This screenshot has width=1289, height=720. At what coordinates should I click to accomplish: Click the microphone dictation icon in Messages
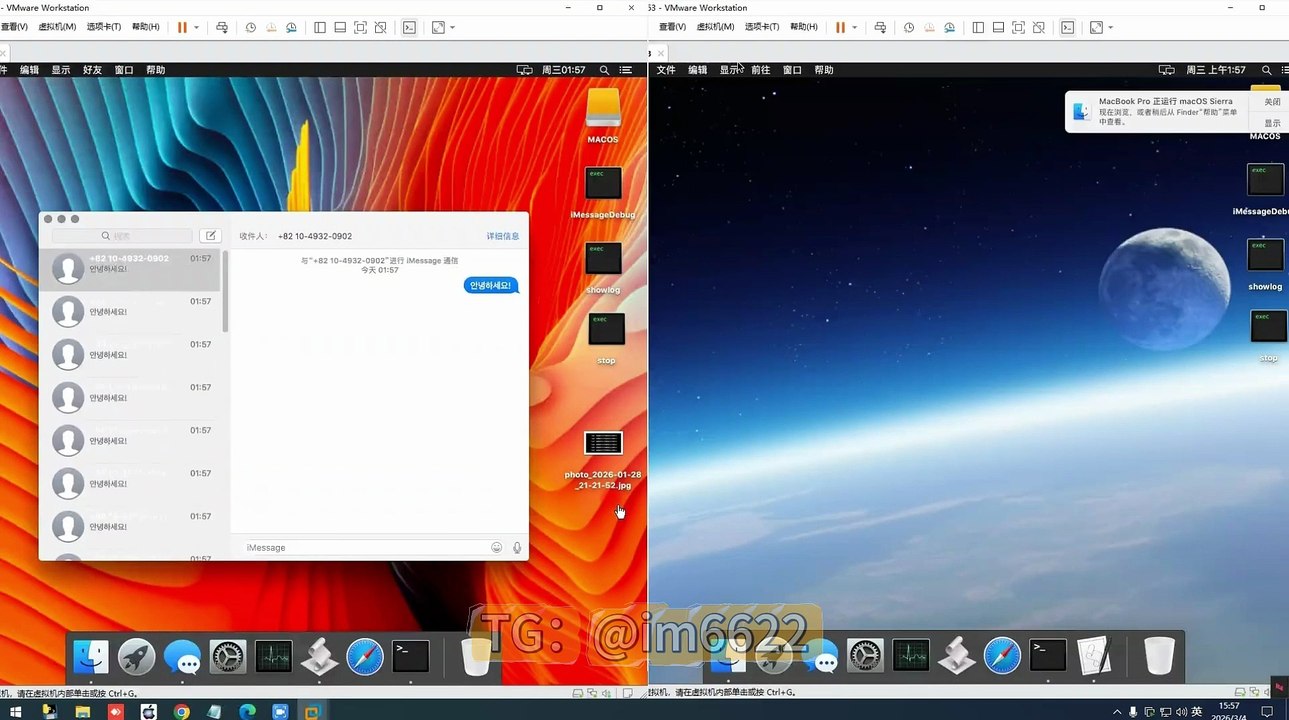(x=517, y=548)
